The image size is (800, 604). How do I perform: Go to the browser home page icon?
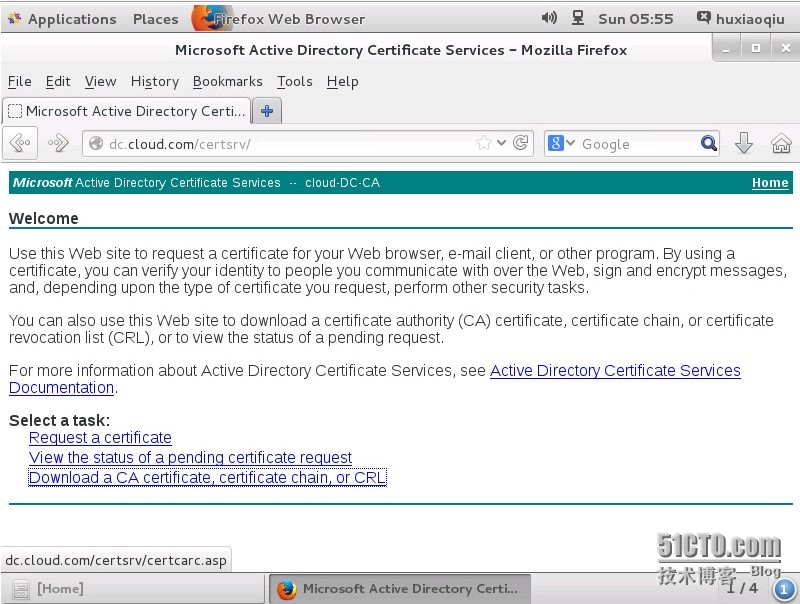coord(781,143)
